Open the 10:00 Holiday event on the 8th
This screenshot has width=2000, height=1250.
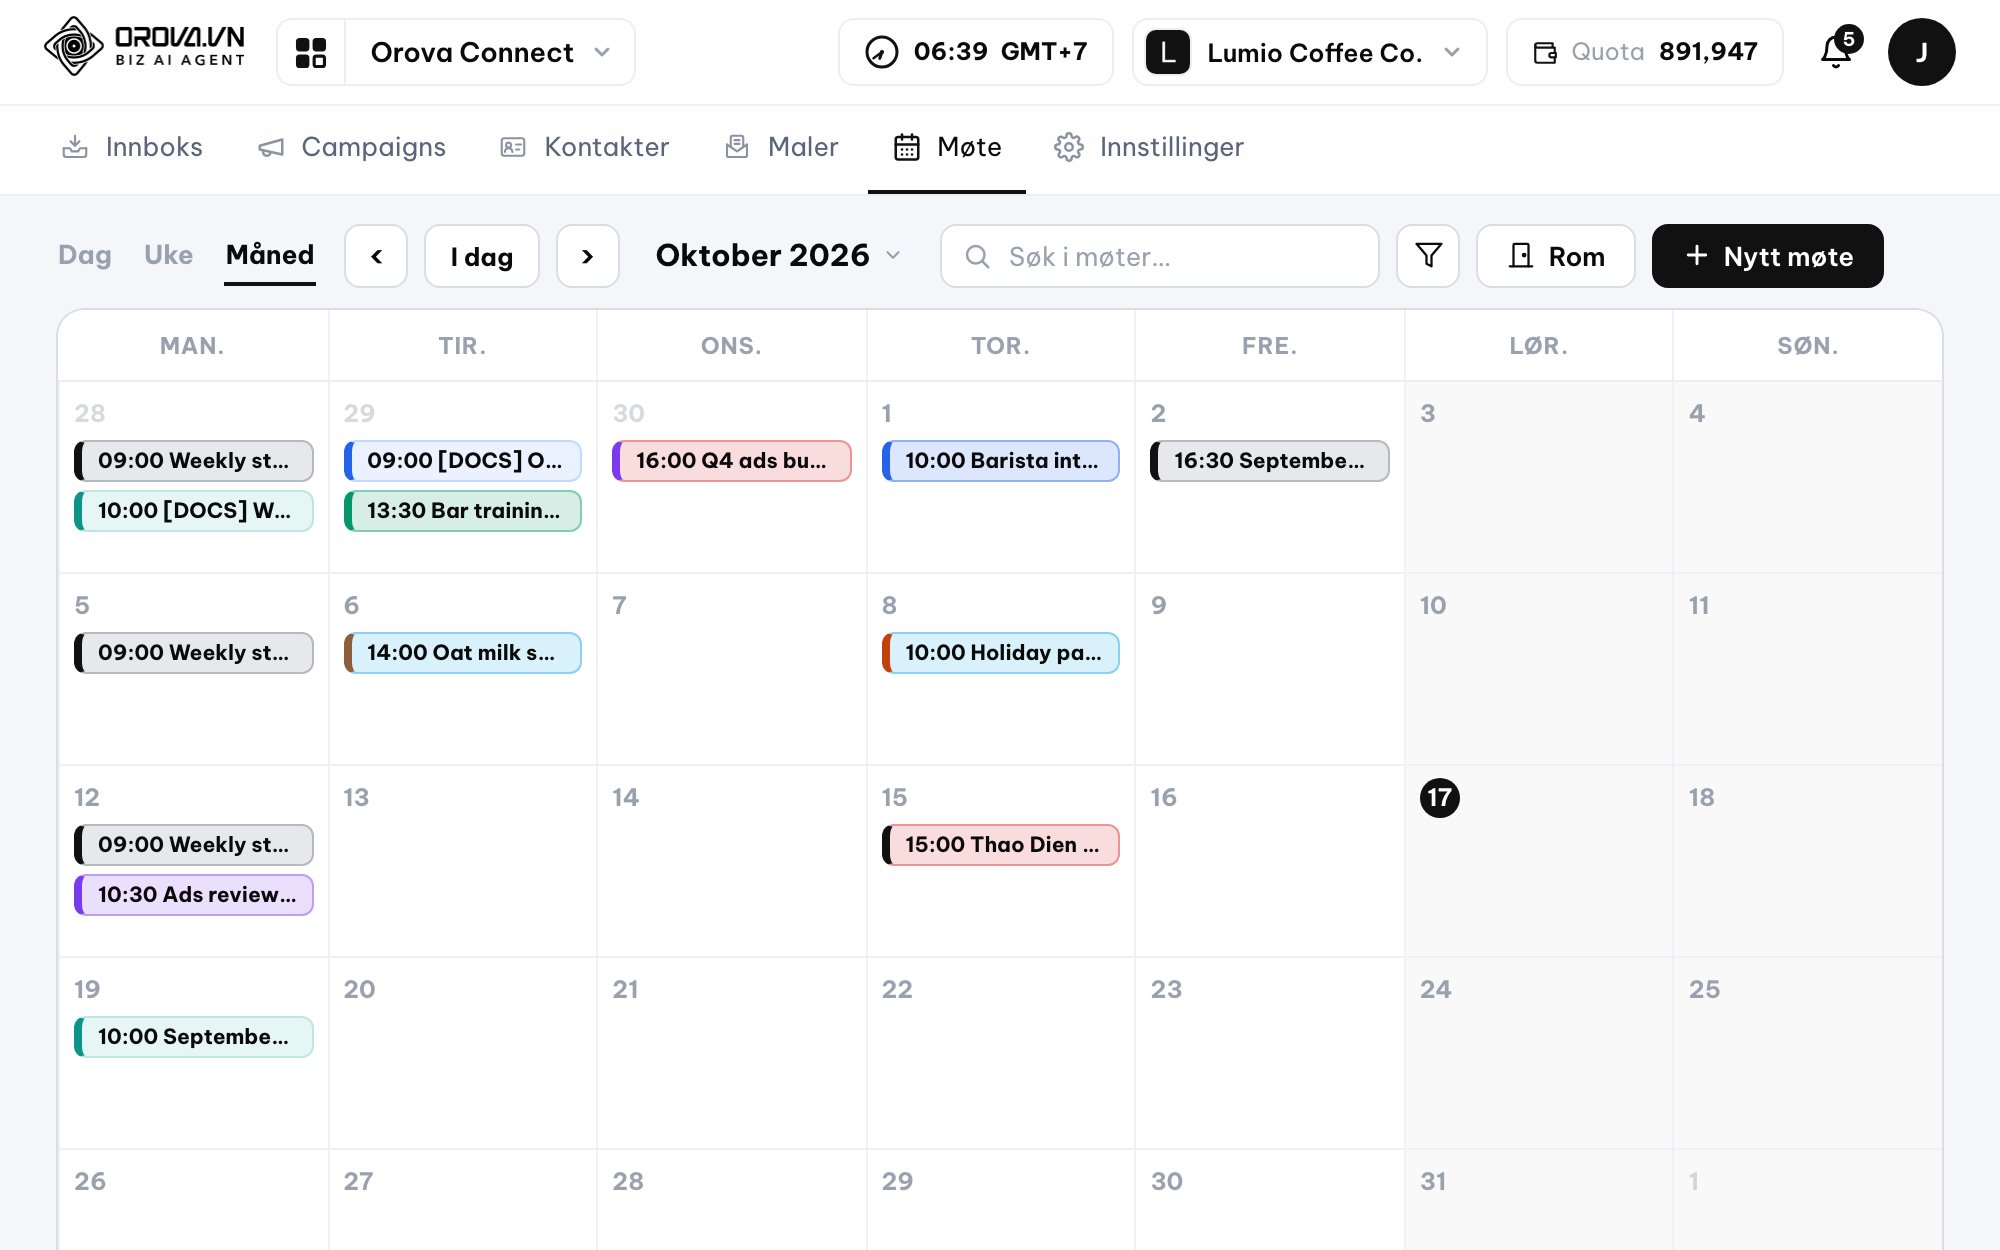[1001, 653]
